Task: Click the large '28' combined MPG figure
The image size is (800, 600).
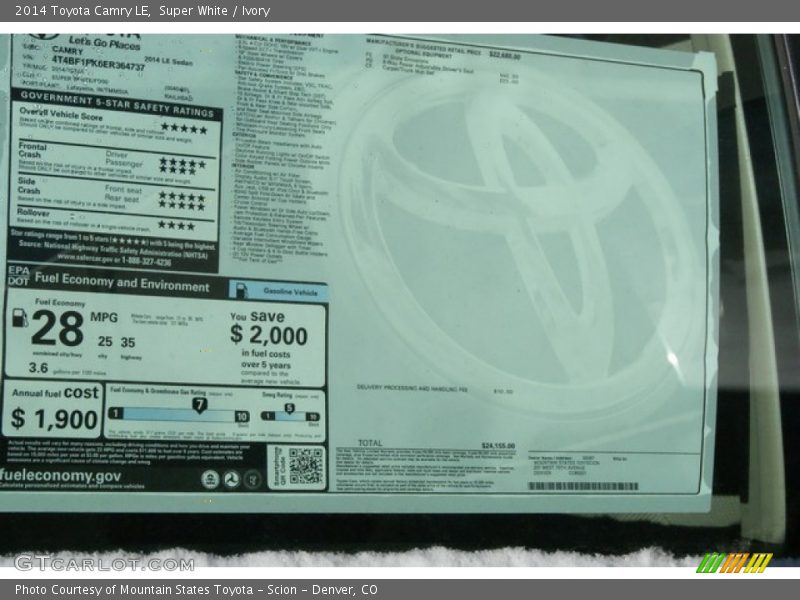Action: [57, 329]
